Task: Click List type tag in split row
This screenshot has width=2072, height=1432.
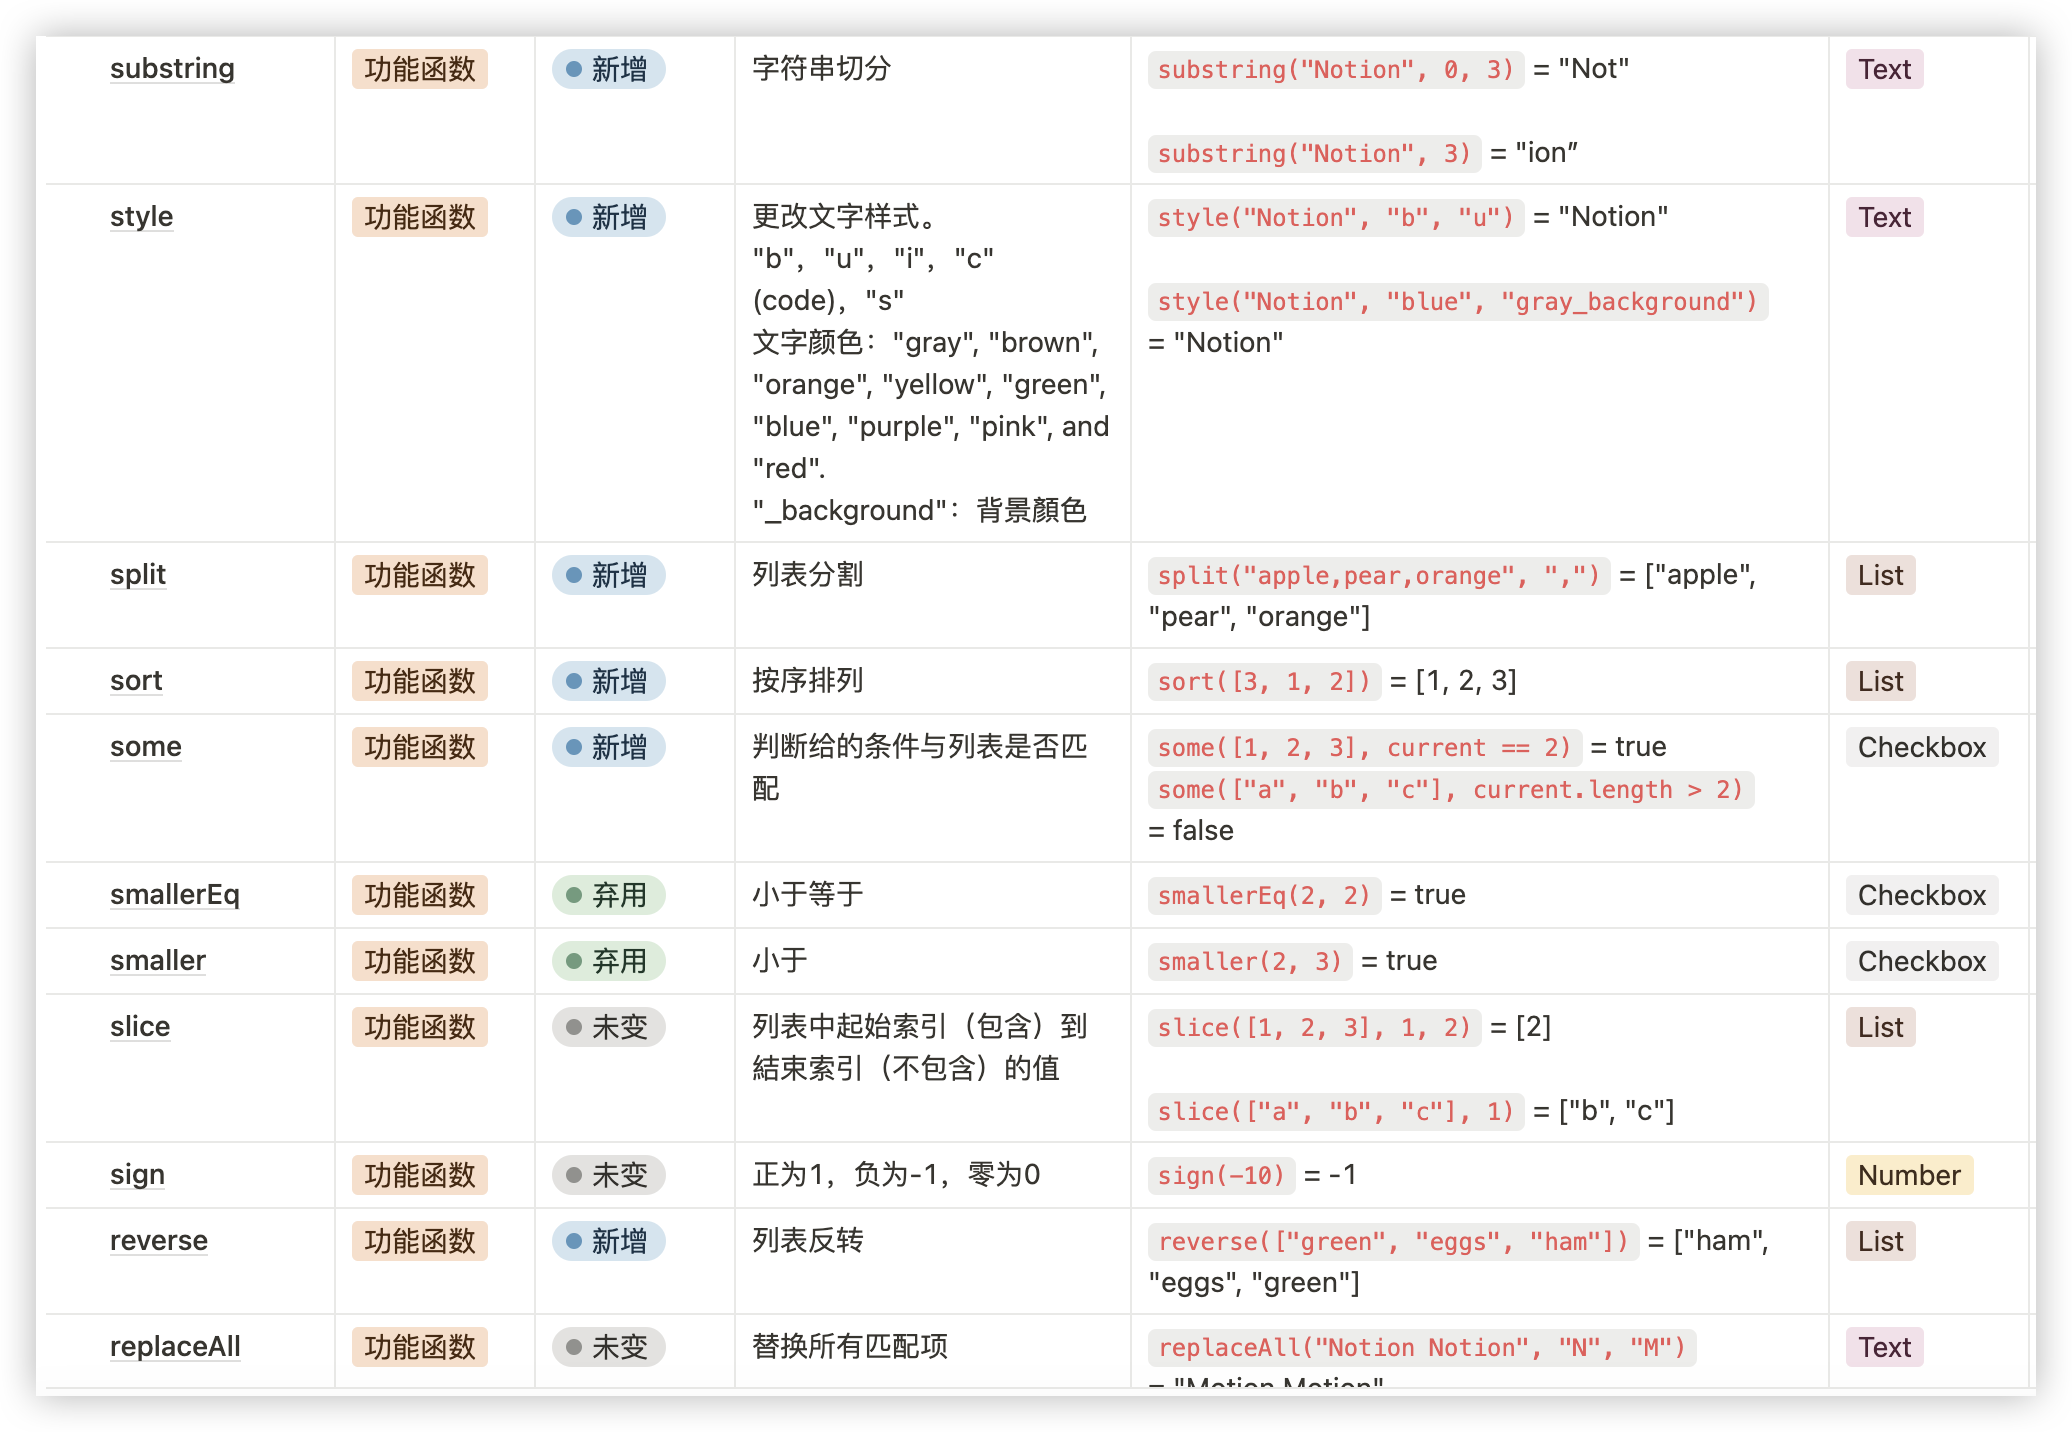Action: (x=1880, y=575)
